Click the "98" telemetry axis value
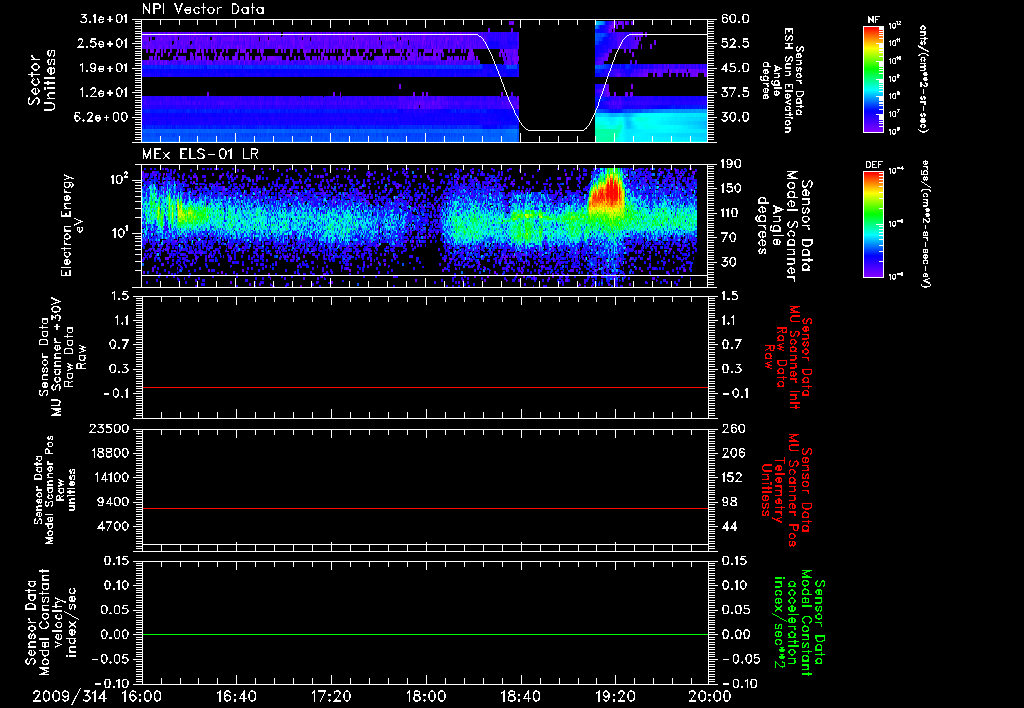 (729, 502)
